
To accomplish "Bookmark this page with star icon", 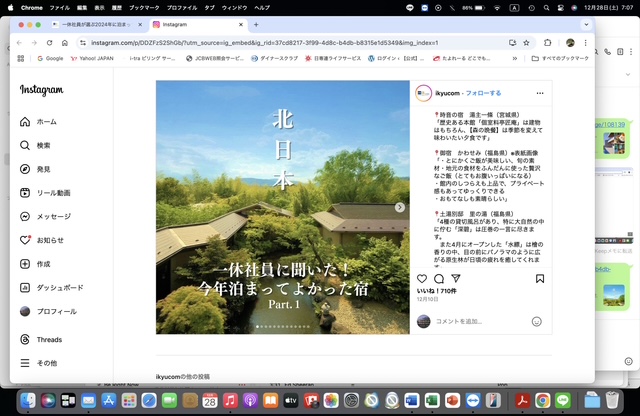I will tap(527, 42).
